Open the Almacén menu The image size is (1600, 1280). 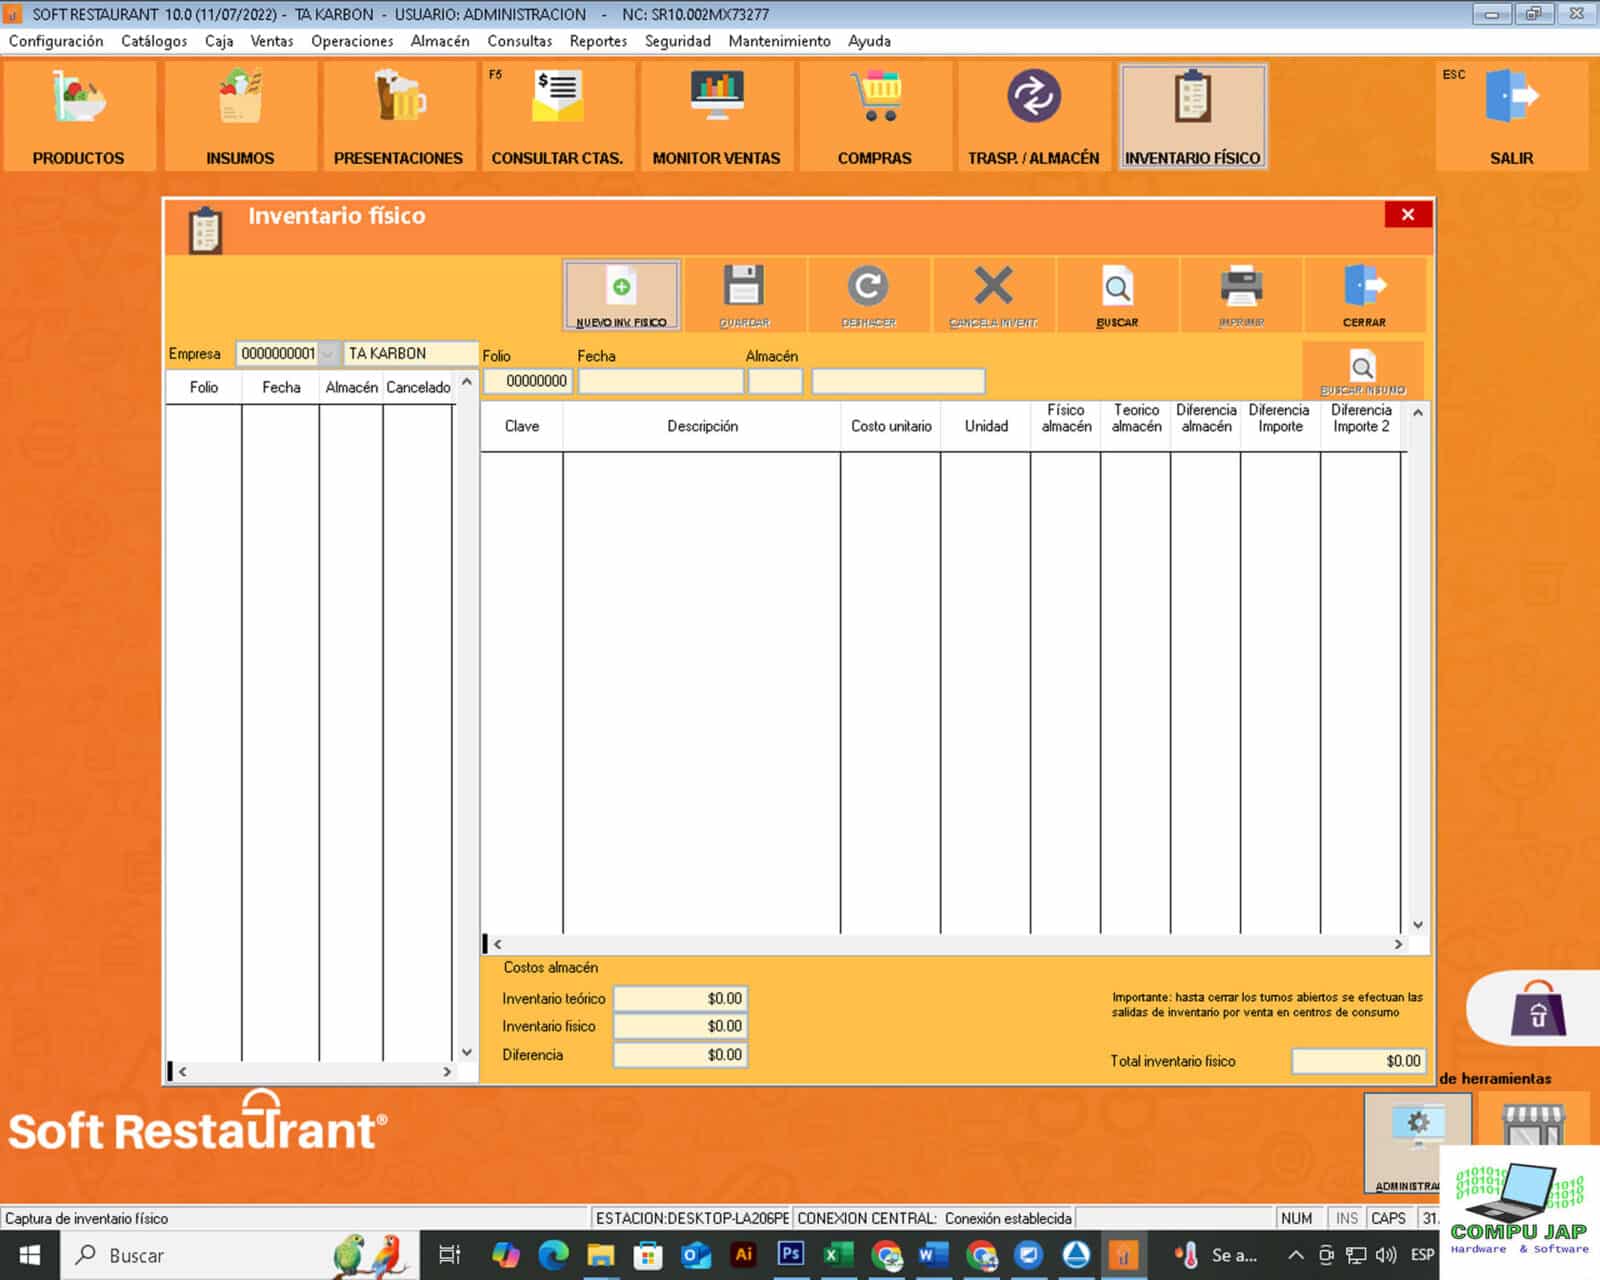[x=440, y=41]
